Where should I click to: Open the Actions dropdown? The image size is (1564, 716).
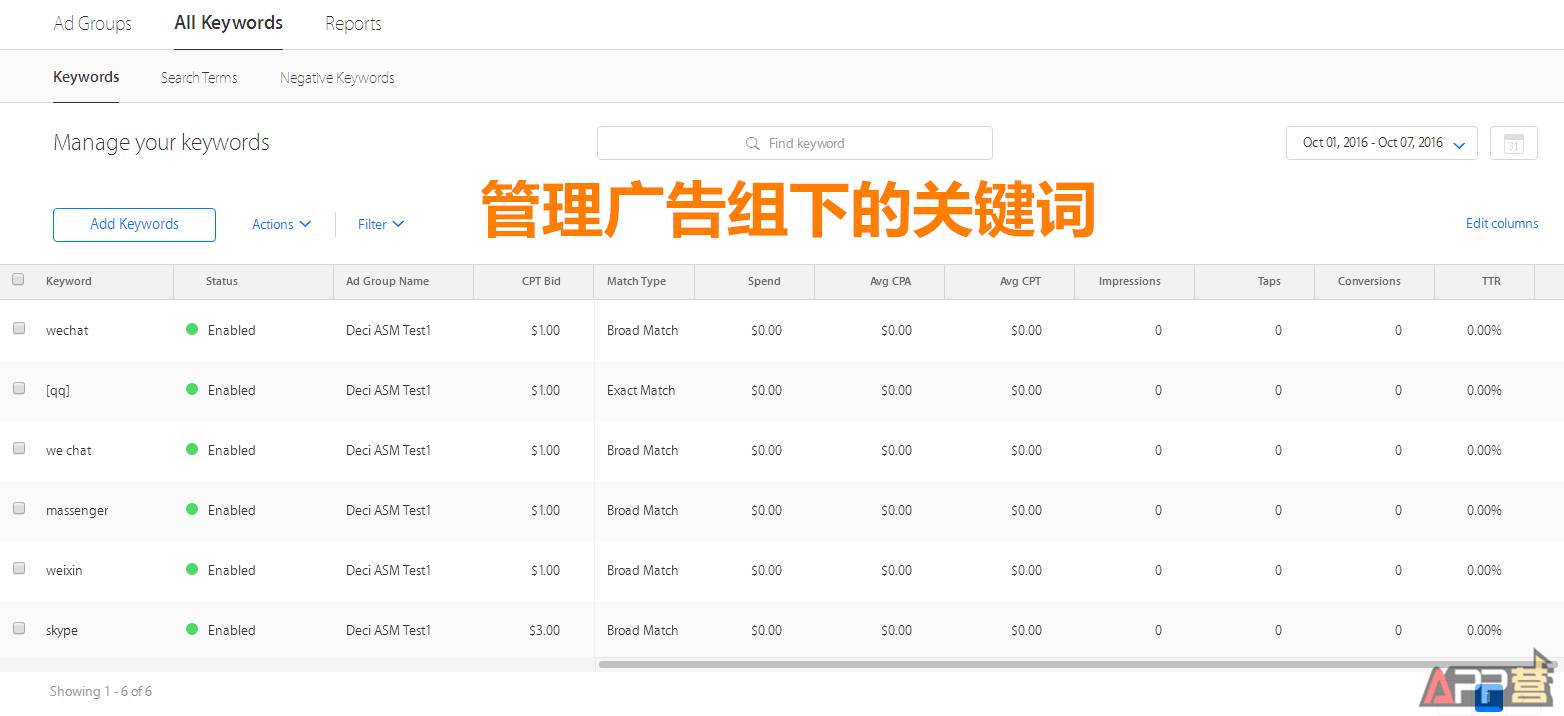281,224
